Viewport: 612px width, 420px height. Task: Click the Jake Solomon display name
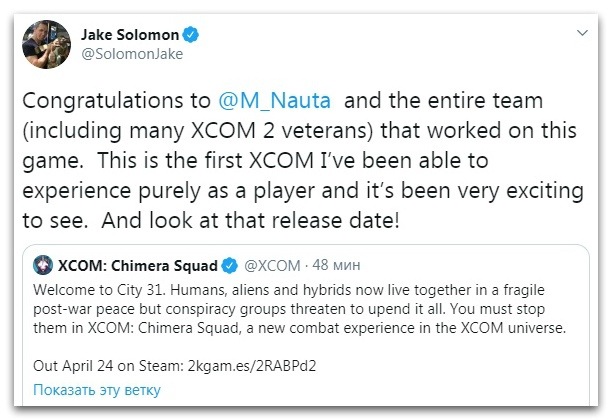tap(130, 35)
